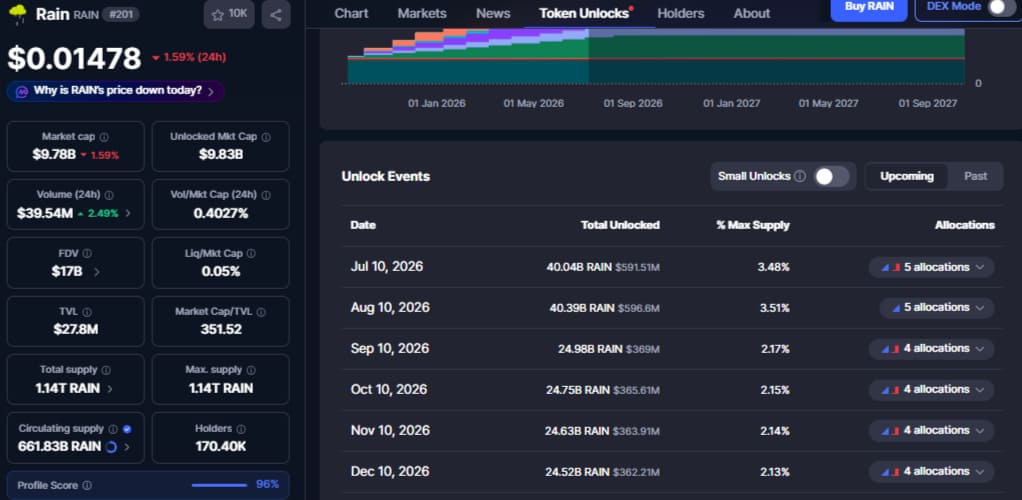
Task: Expand the Dec 10, 2026 allocations dropdown
Action: pos(931,471)
